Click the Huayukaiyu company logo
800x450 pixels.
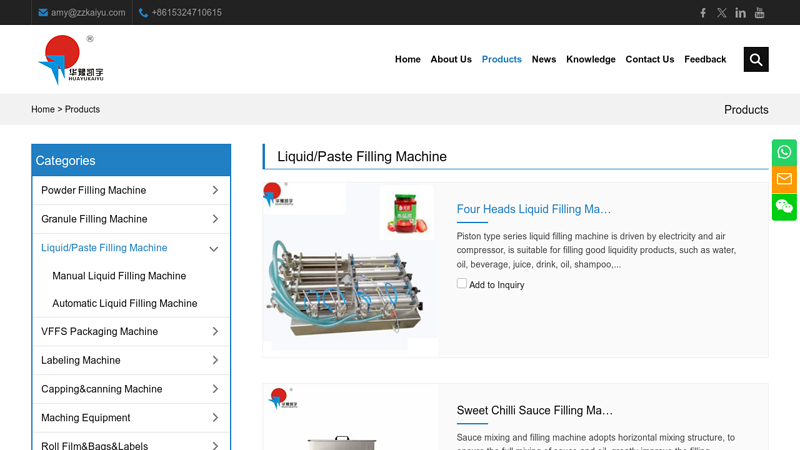tap(70, 59)
